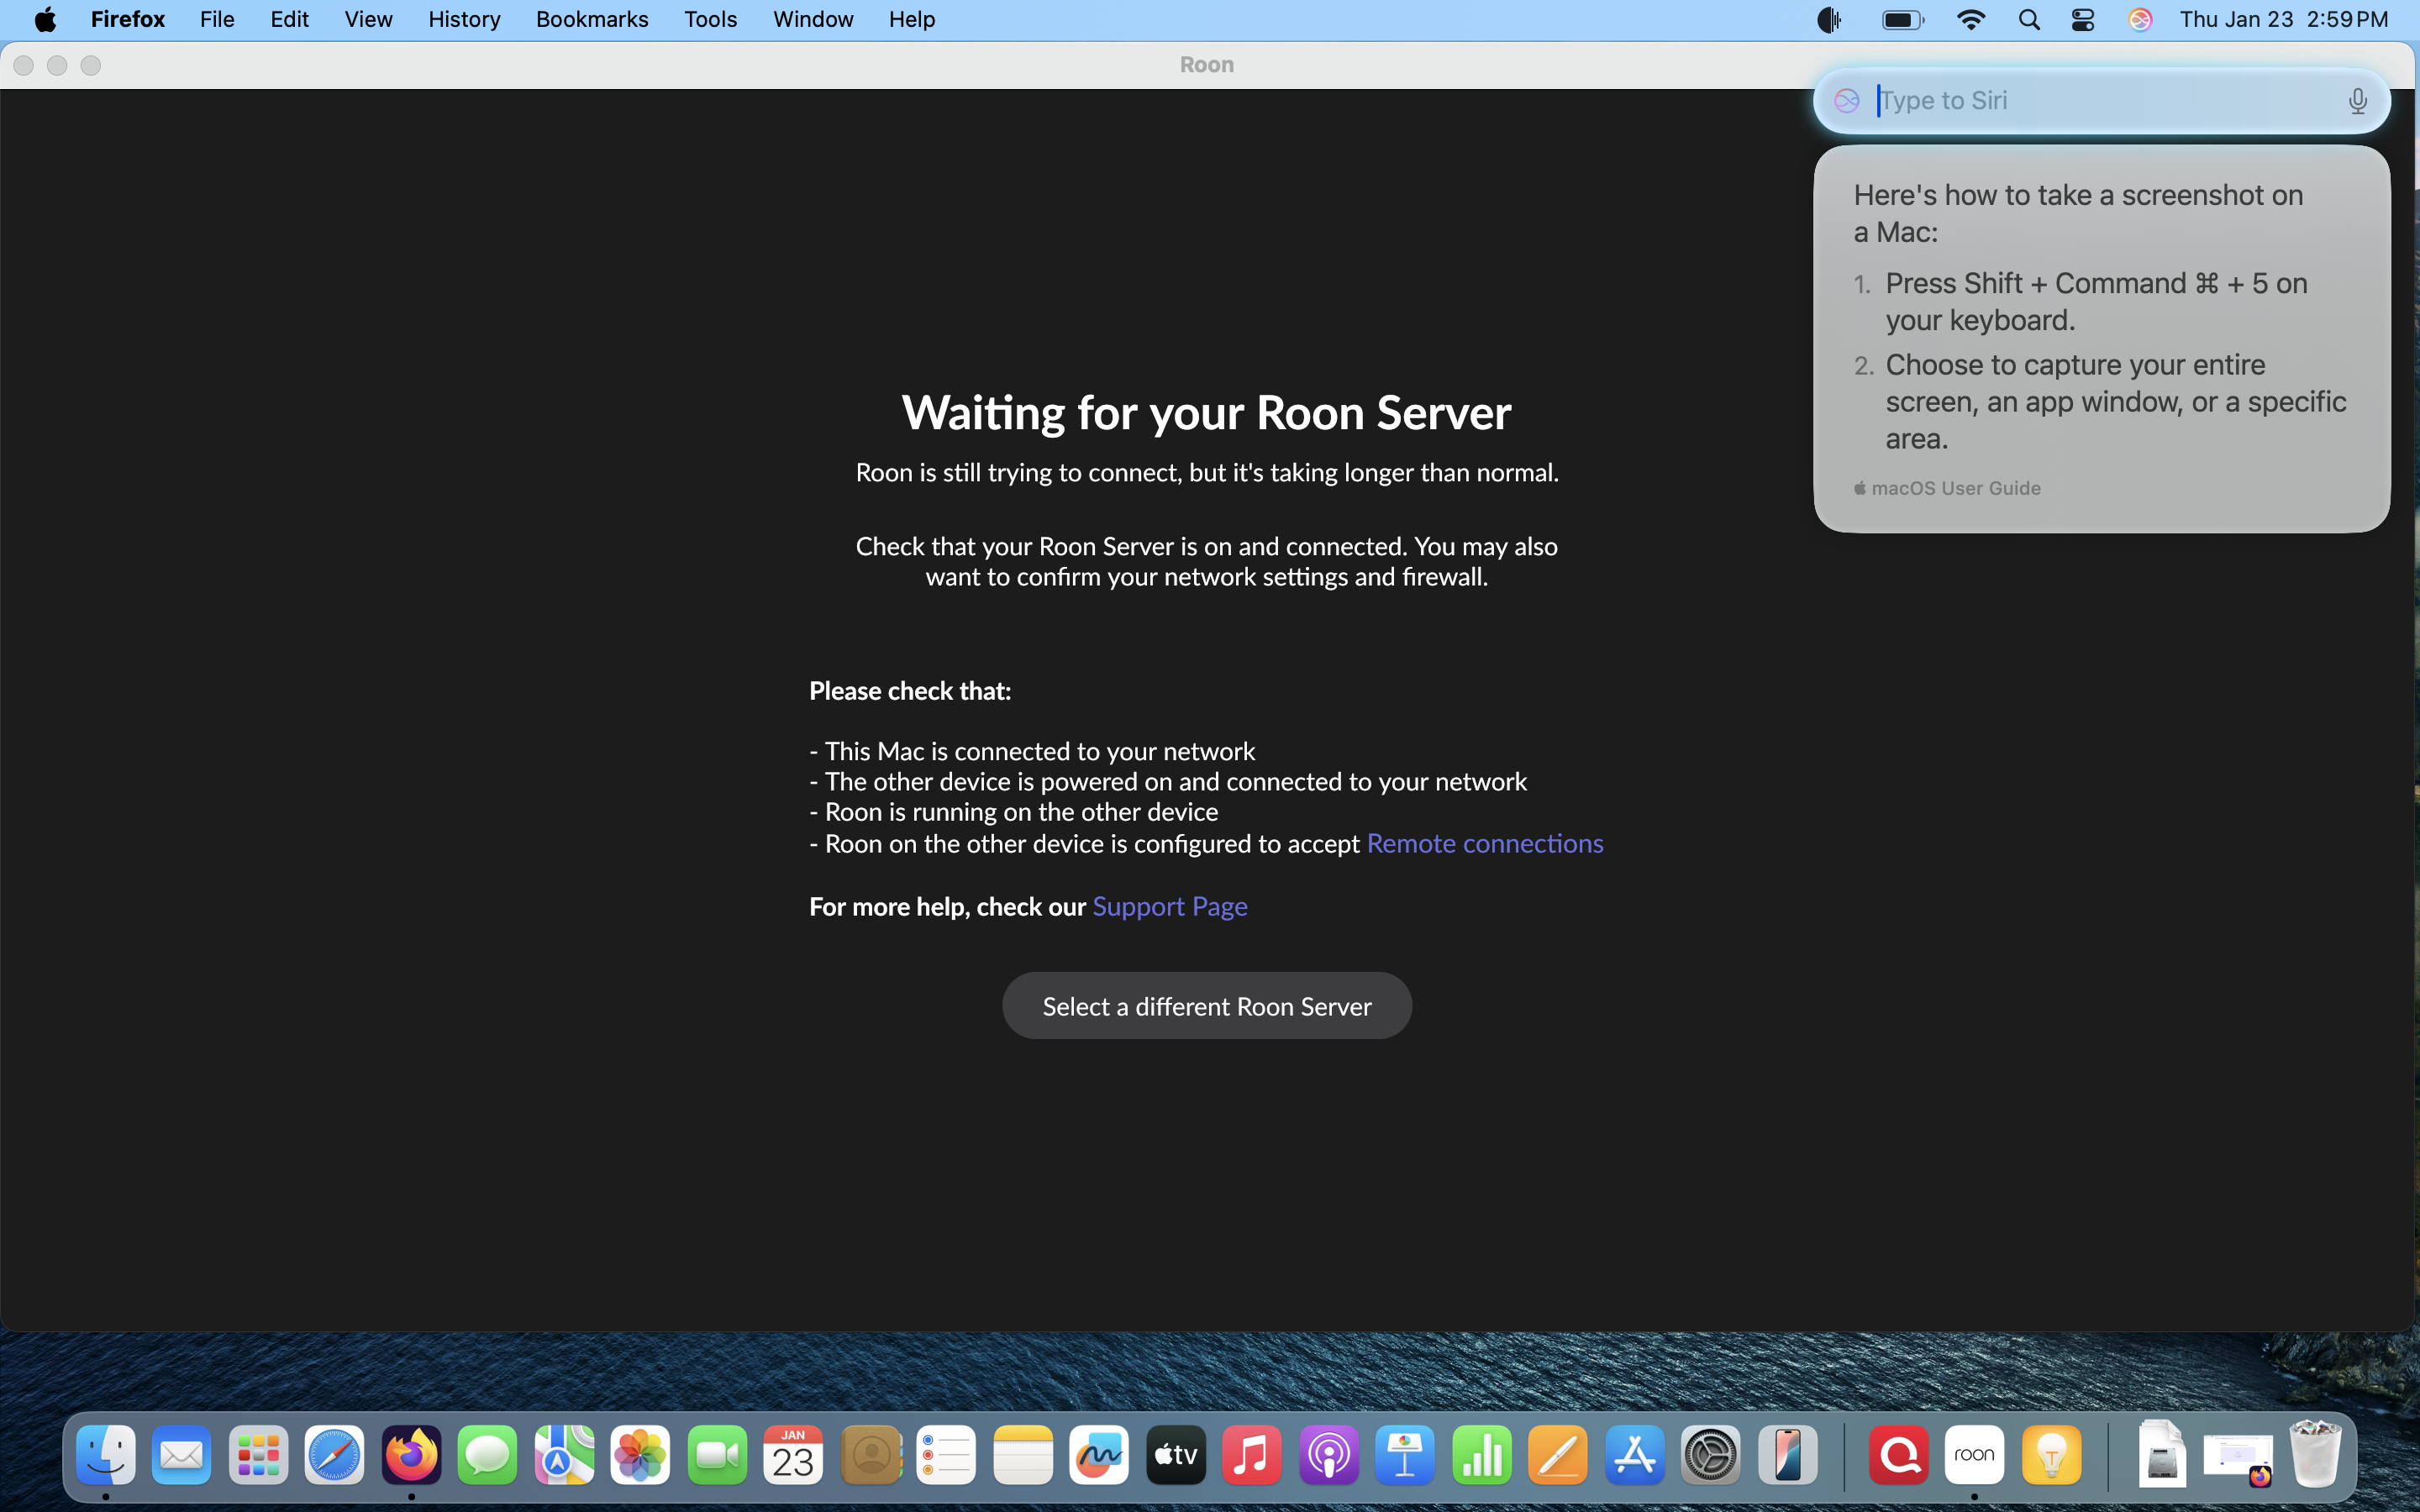
Task: Launch FaceTime from the Dock
Action: [x=717, y=1454]
